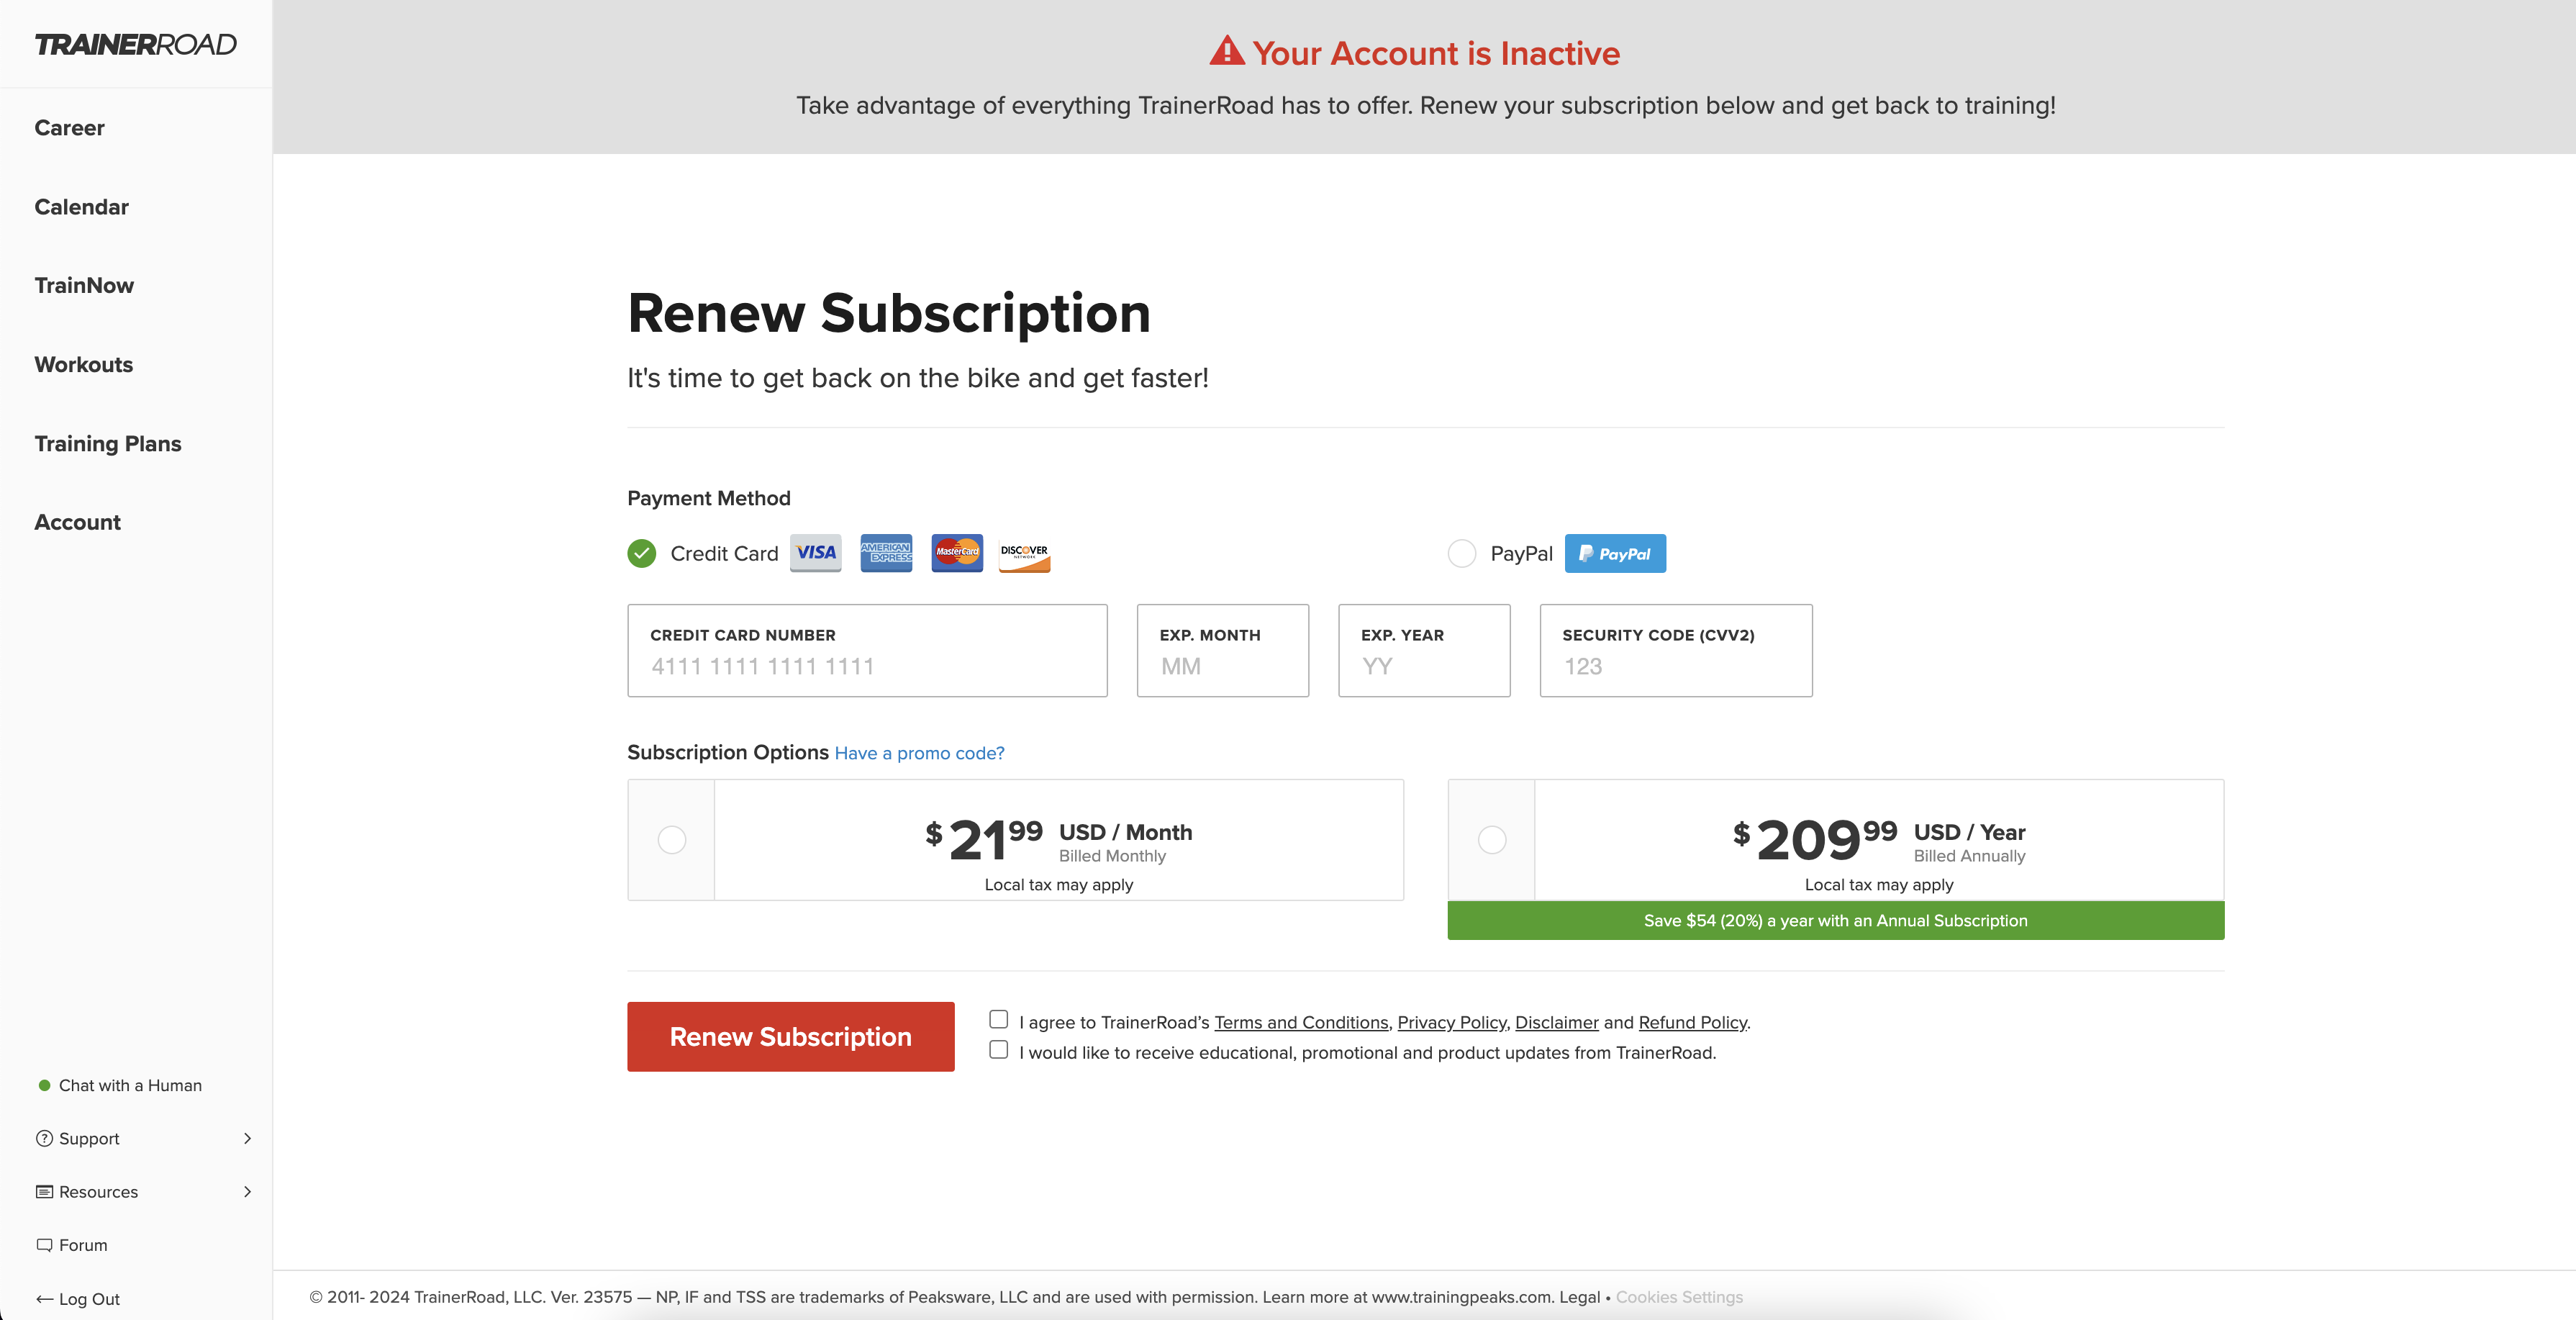Select the $21.99 monthly plan radio button
Screen dimensions: 2576x1320
tap(672, 840)
